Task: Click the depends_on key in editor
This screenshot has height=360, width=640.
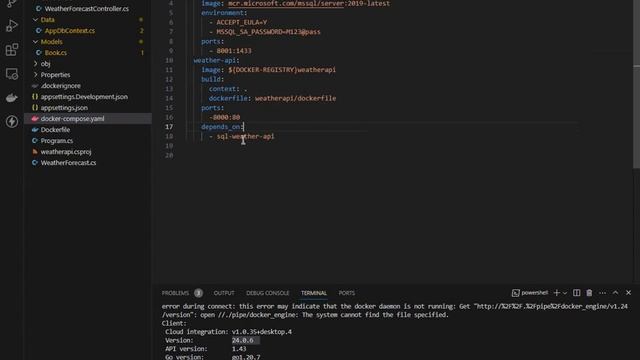Action: pyautogui.click(x=221, y=127)
